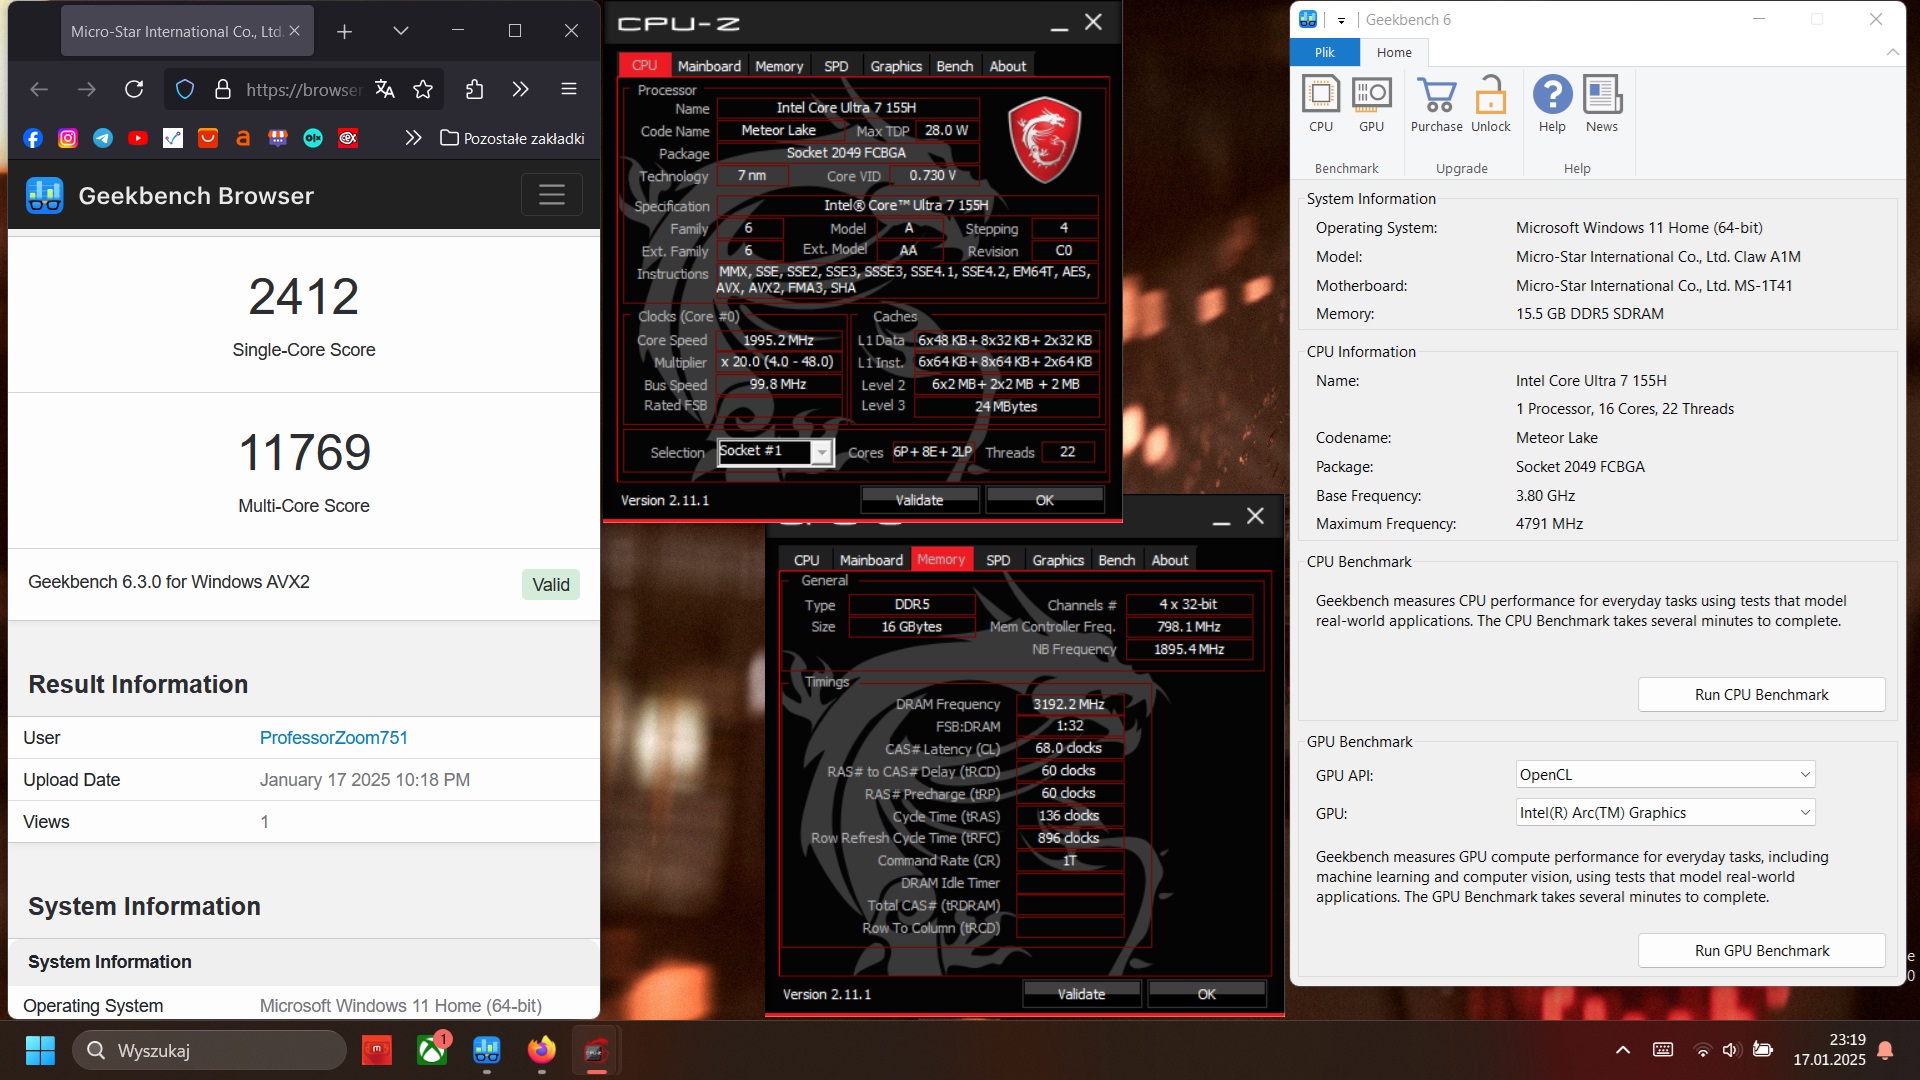
Task: Click the 2412 Single-Core Score value
Action: [304, 297]
